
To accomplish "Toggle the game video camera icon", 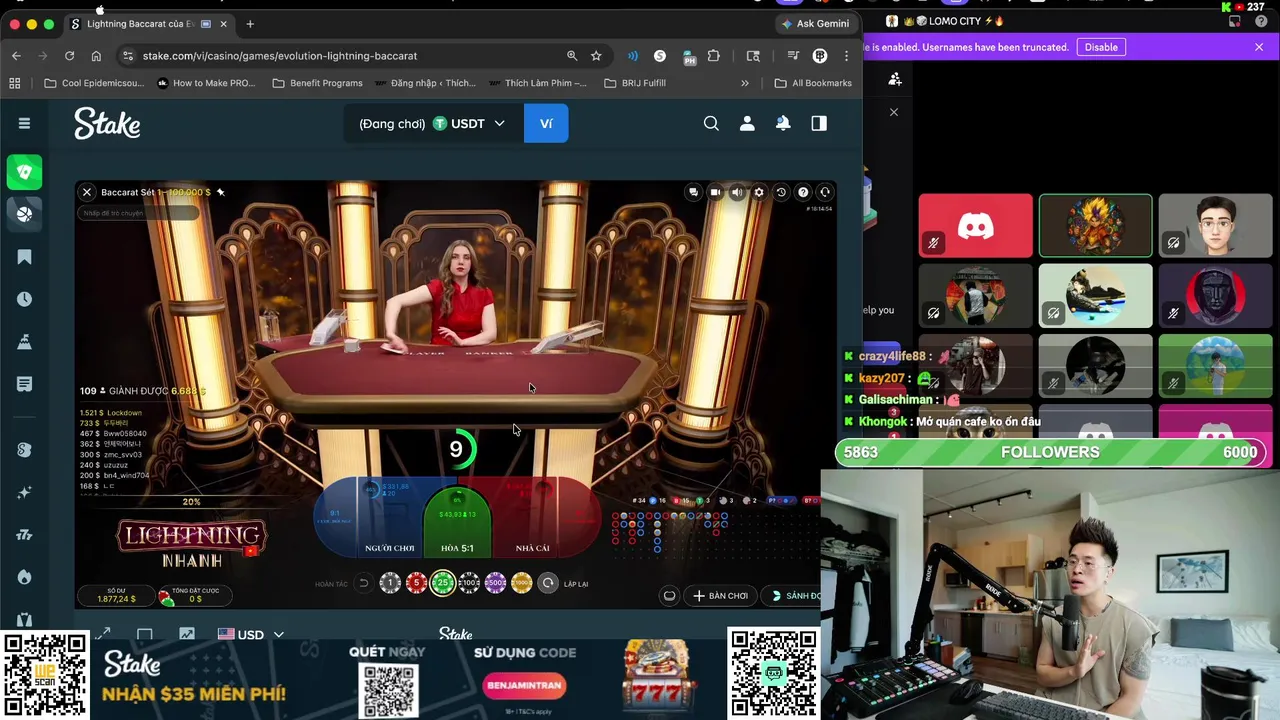I will (x=715, y=192).
